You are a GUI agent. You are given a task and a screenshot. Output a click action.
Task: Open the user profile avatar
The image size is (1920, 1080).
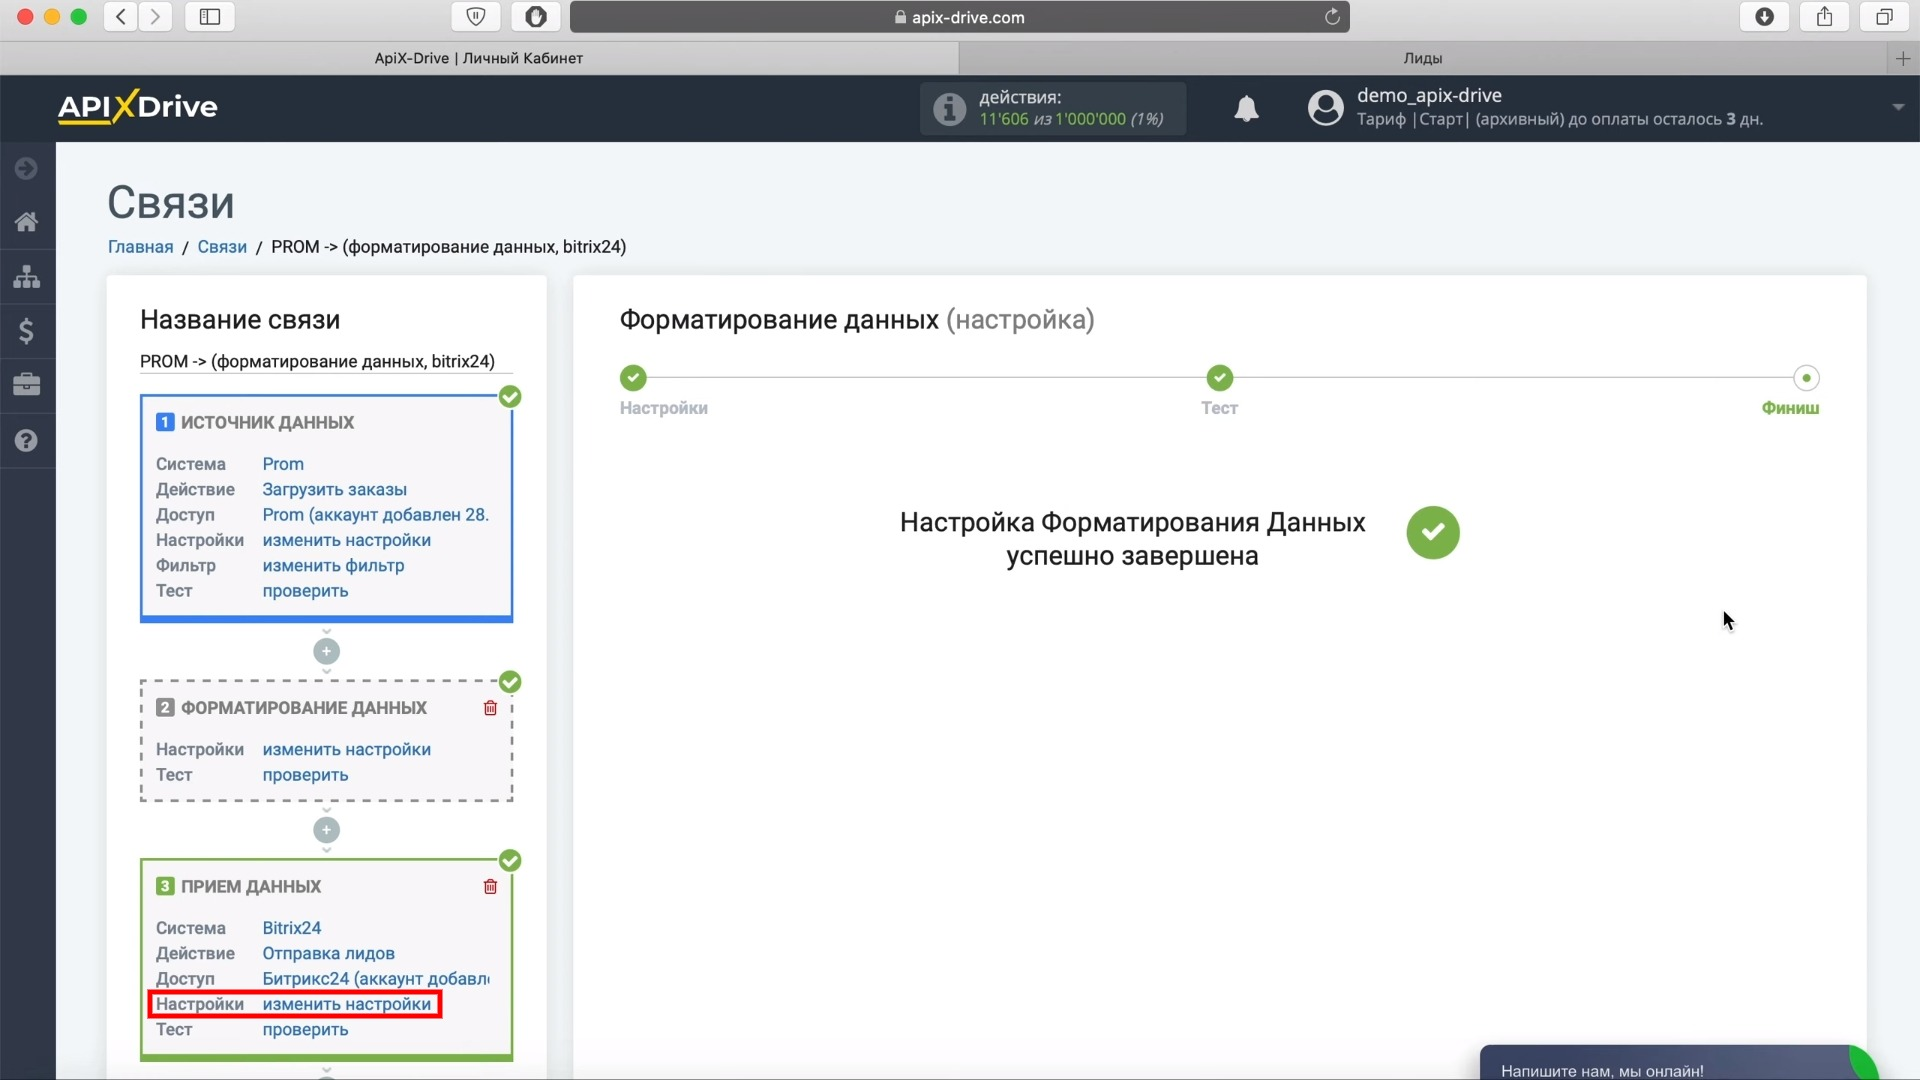pyautogui.click(x=1326, y=108)
